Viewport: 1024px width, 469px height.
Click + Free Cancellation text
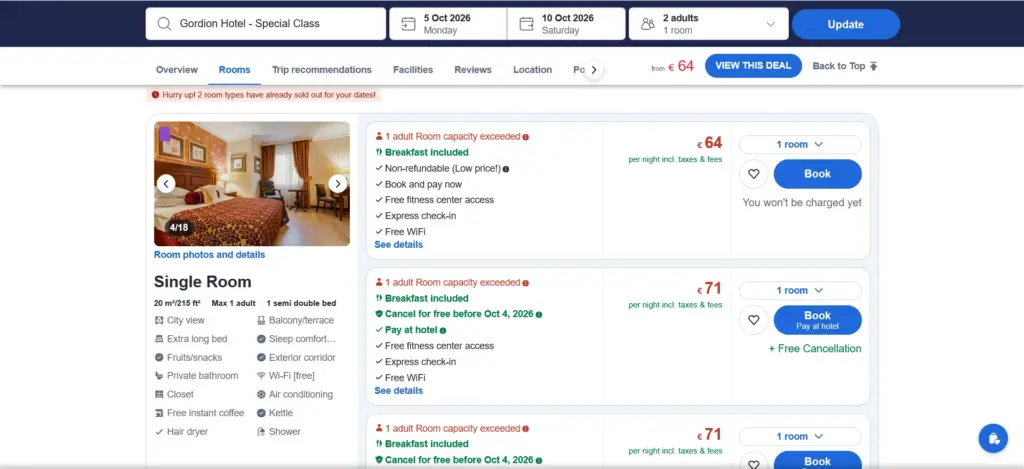tap(815, 349)
